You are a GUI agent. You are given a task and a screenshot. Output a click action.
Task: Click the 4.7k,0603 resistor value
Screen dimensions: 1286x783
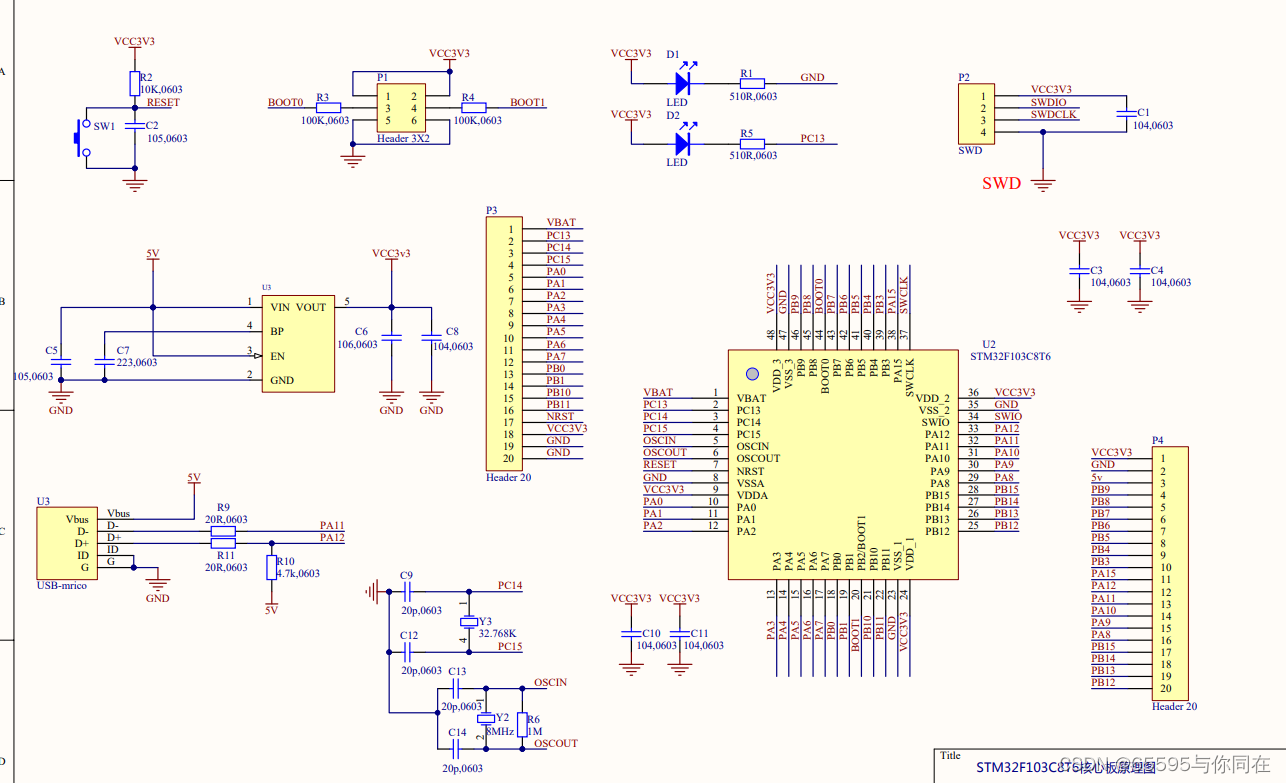click(x=298, y=573)
